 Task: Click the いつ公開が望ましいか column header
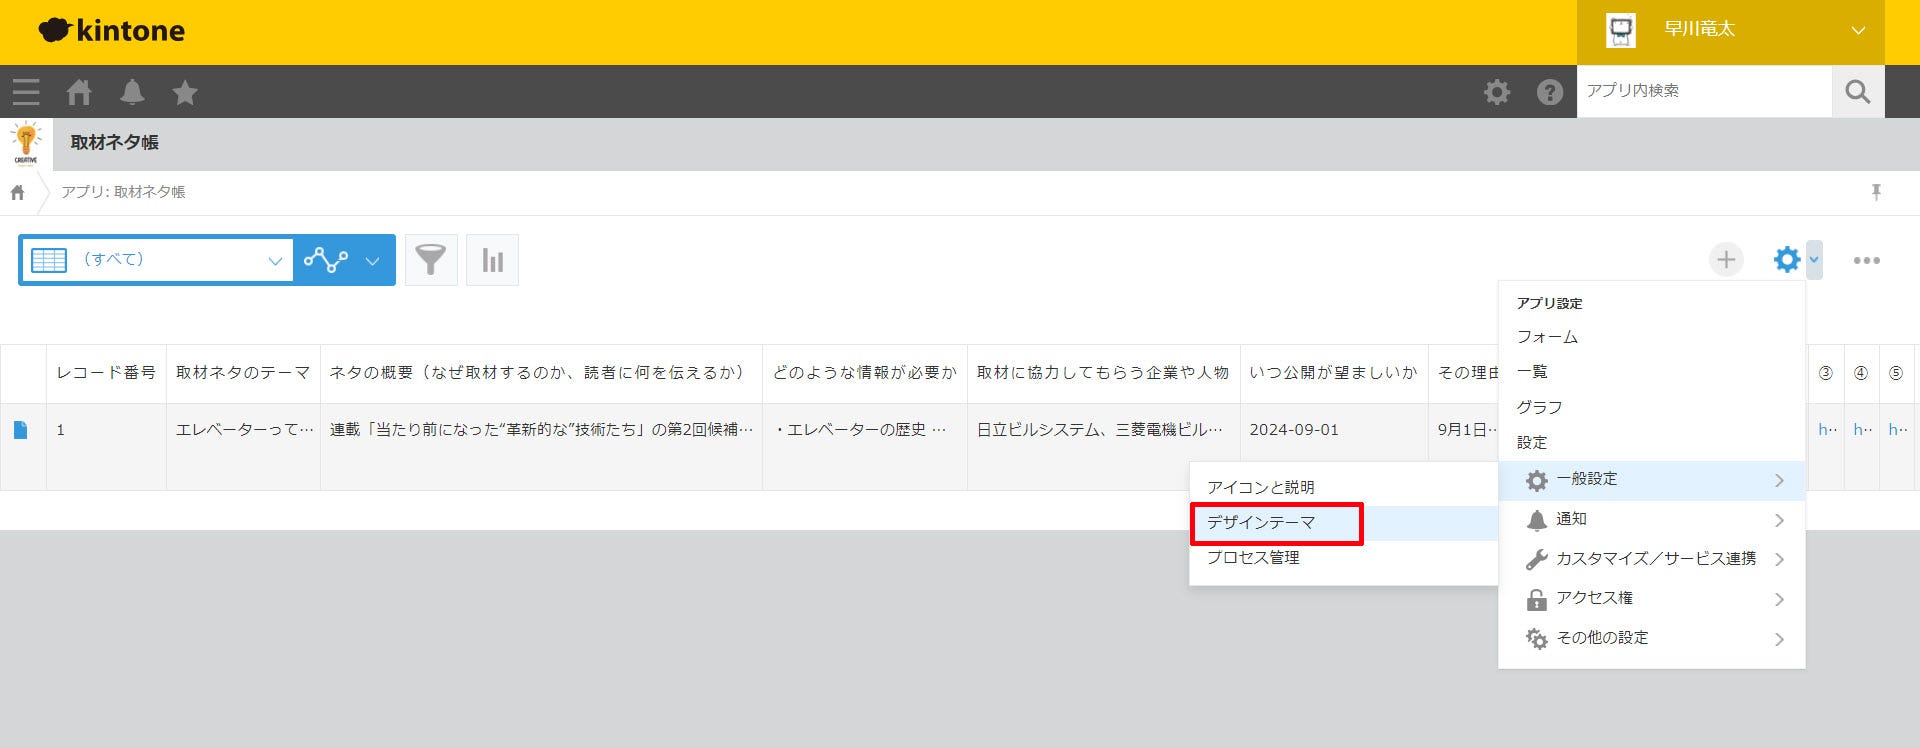[x=1334, y=373]
